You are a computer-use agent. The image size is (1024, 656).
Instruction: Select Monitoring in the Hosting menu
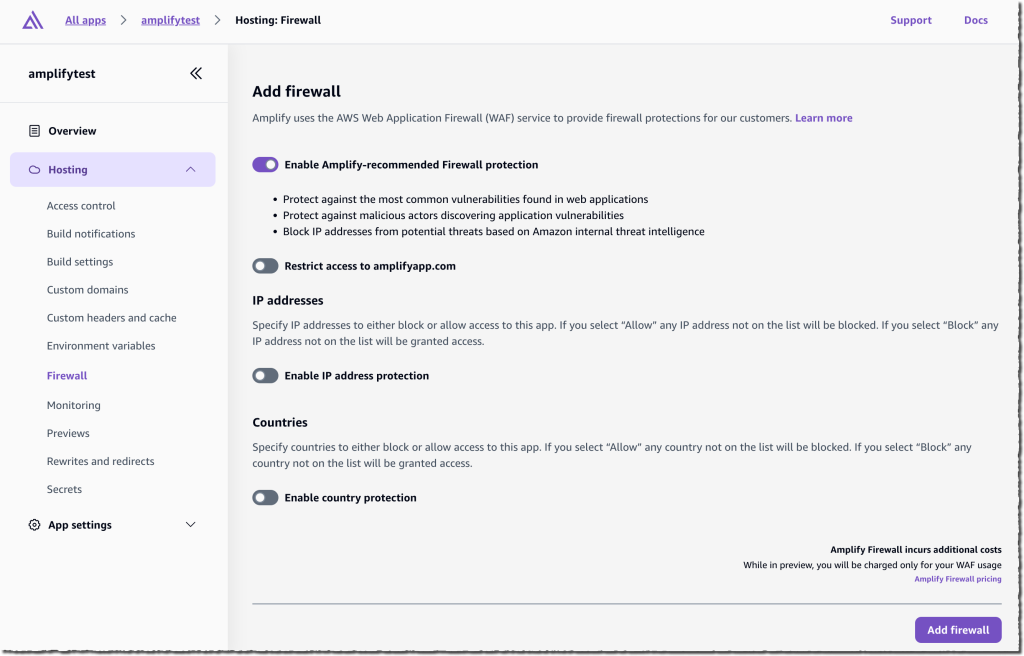tap(74, 405)
